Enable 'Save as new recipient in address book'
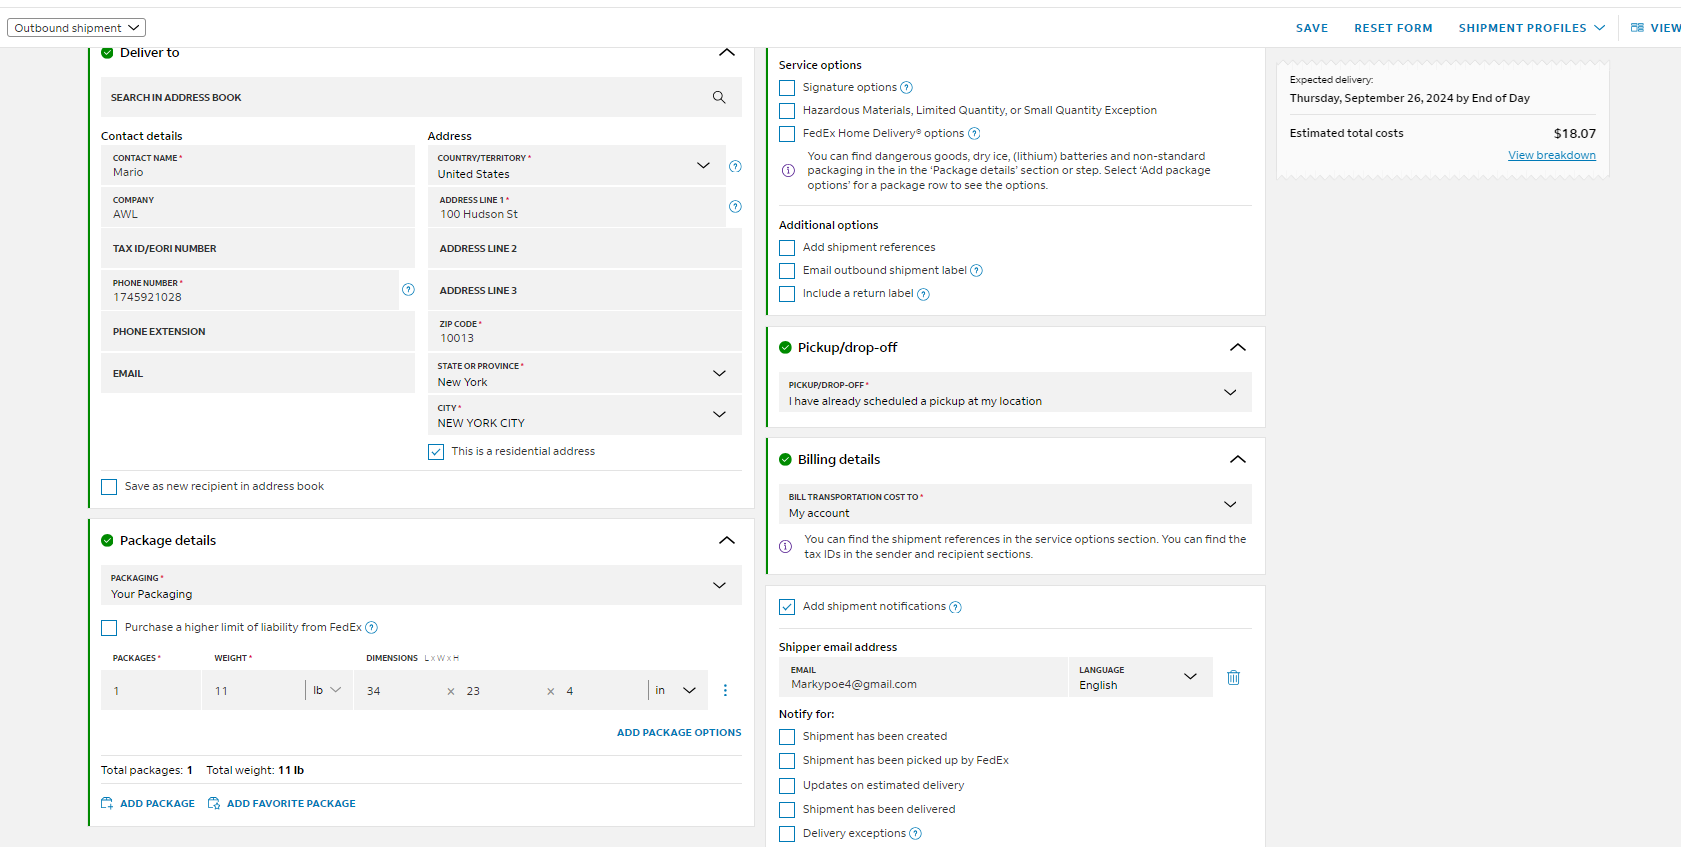The height and width of the screenshot is (847, 1681). coord(109,487)
